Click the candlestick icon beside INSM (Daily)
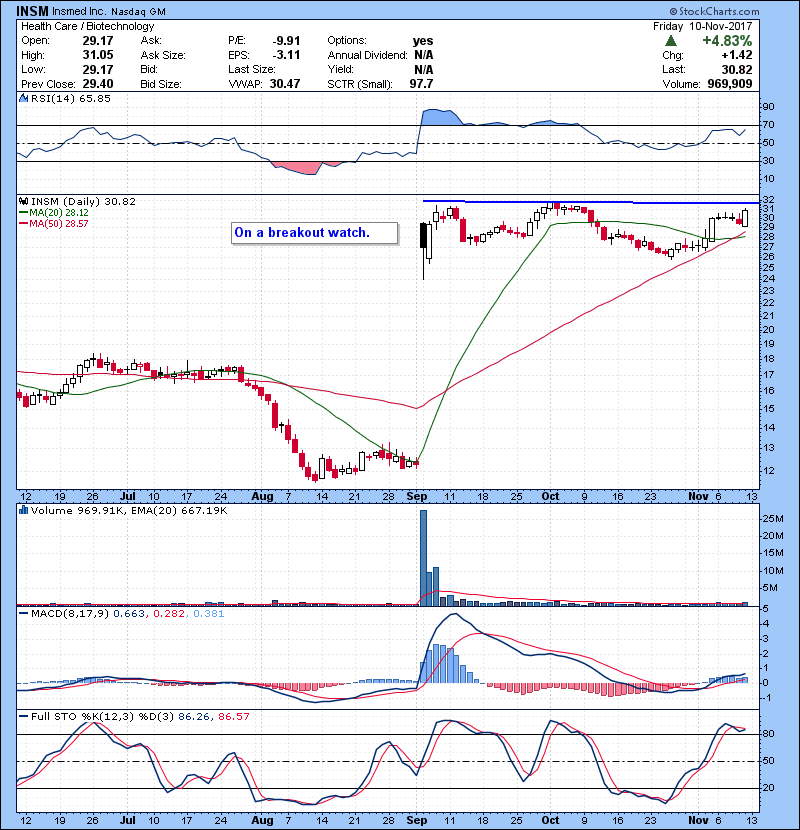 click(x=23, y=201)
